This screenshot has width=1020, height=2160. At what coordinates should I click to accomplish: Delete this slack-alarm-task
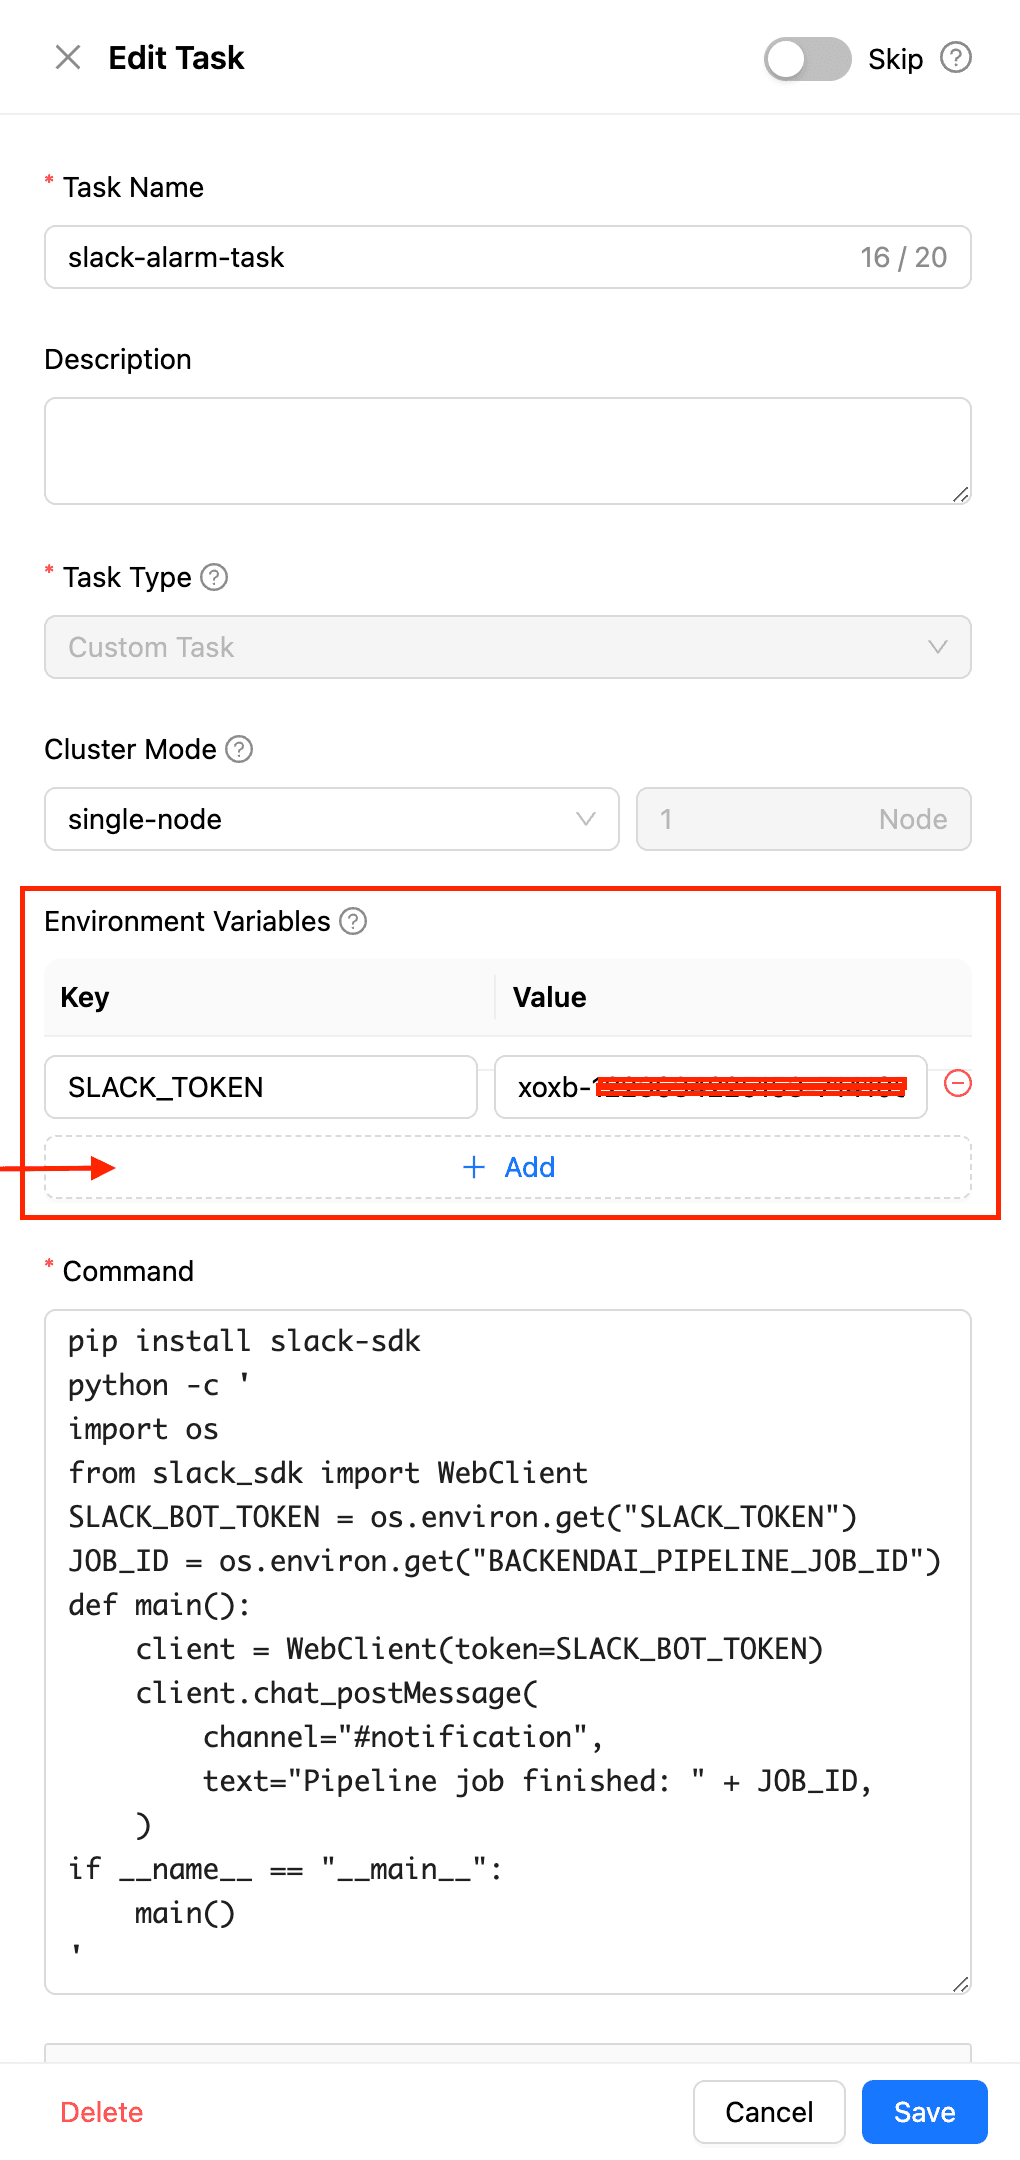pyautogui.click(x=102, y=2112)
